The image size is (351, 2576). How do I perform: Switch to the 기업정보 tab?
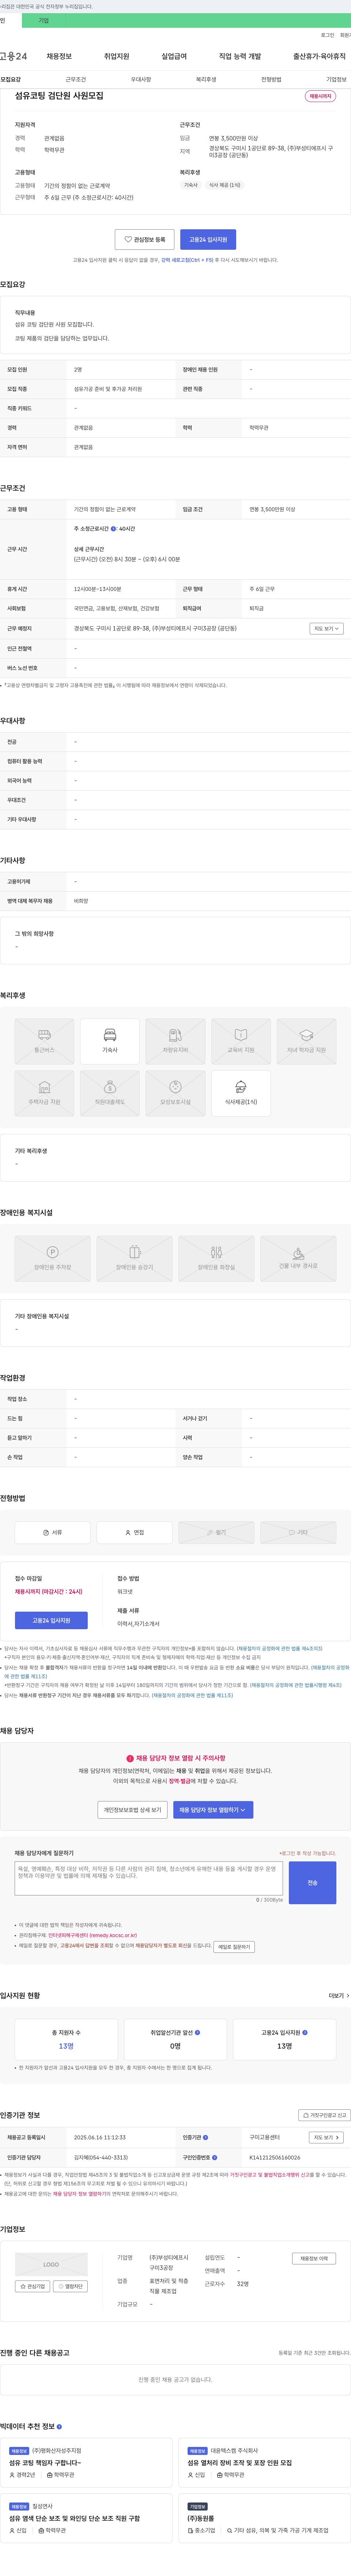(x=336, y=79)
